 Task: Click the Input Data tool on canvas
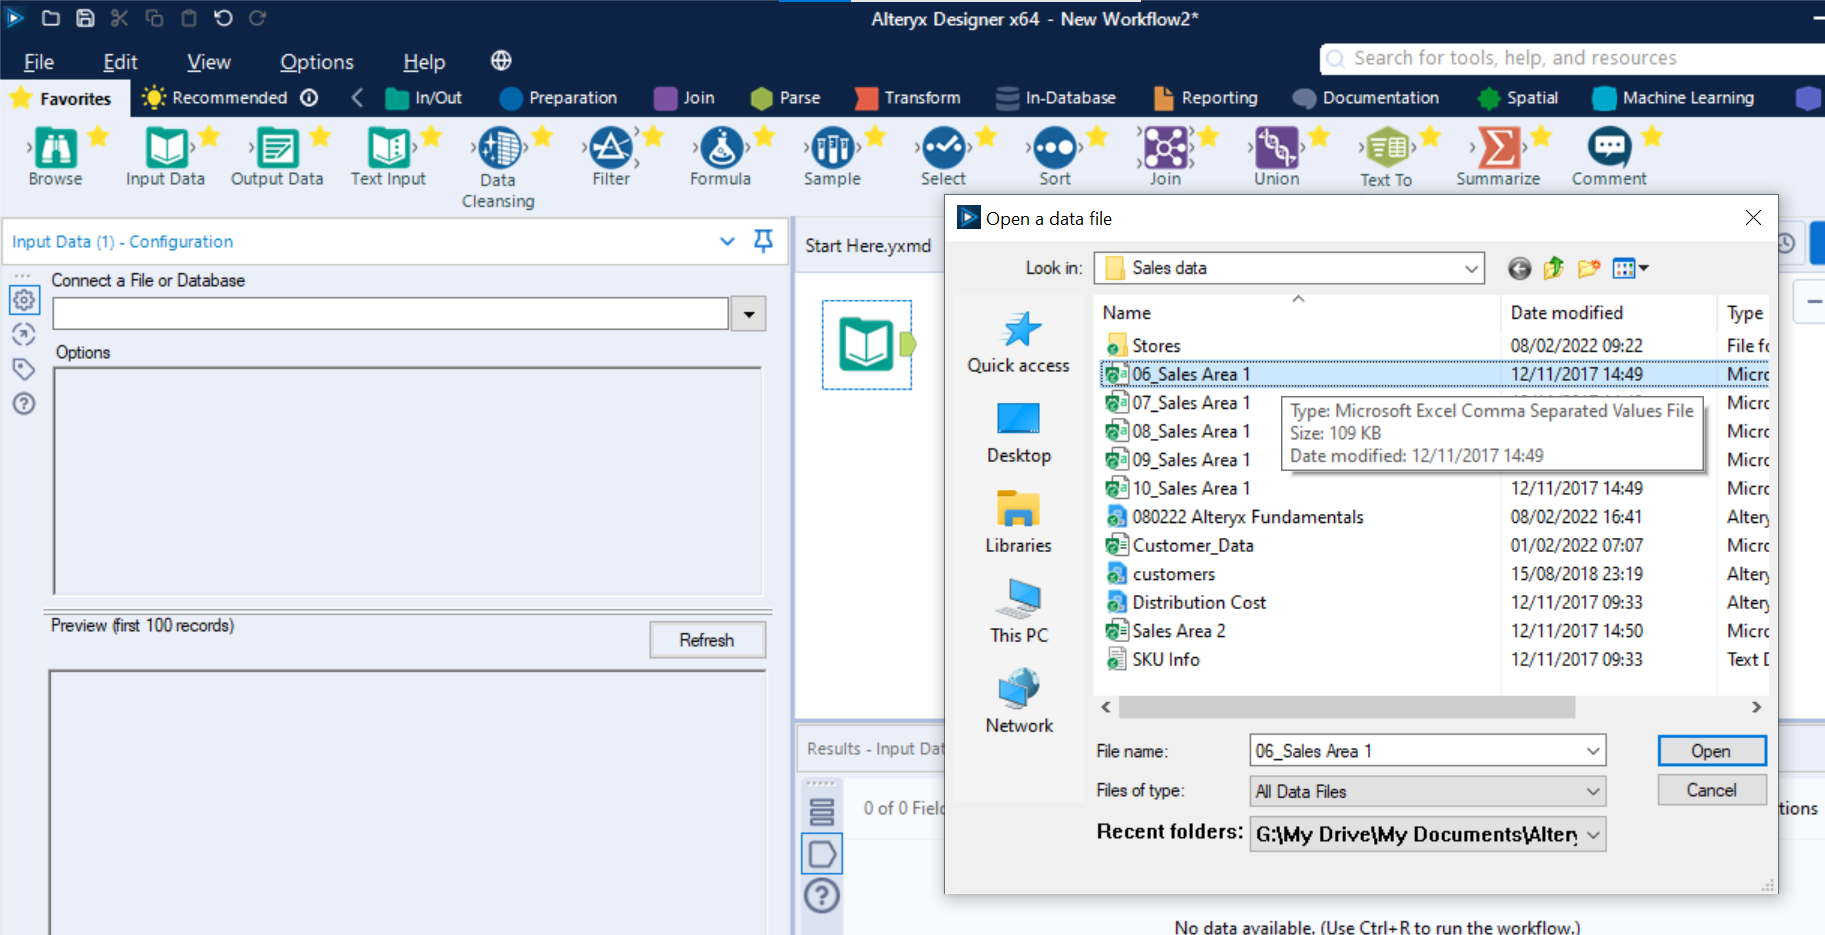coord(866,345)
